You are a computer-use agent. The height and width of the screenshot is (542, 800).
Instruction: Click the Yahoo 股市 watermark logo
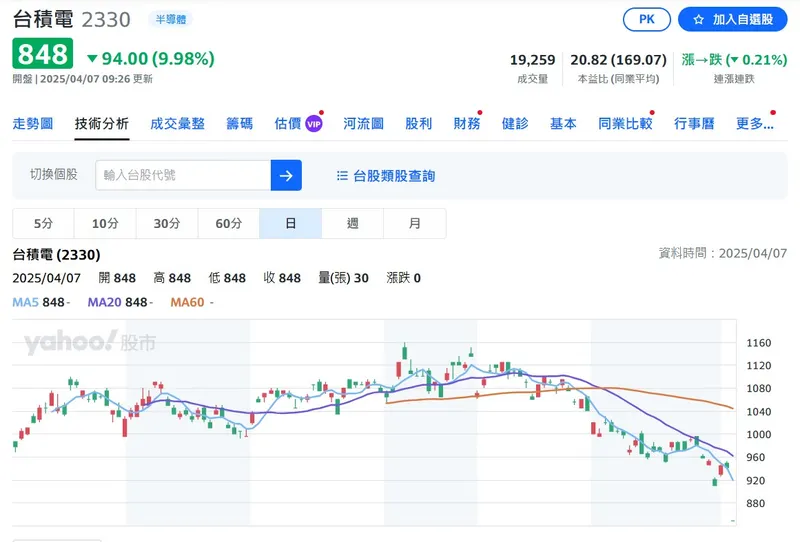tap(90, 343)
